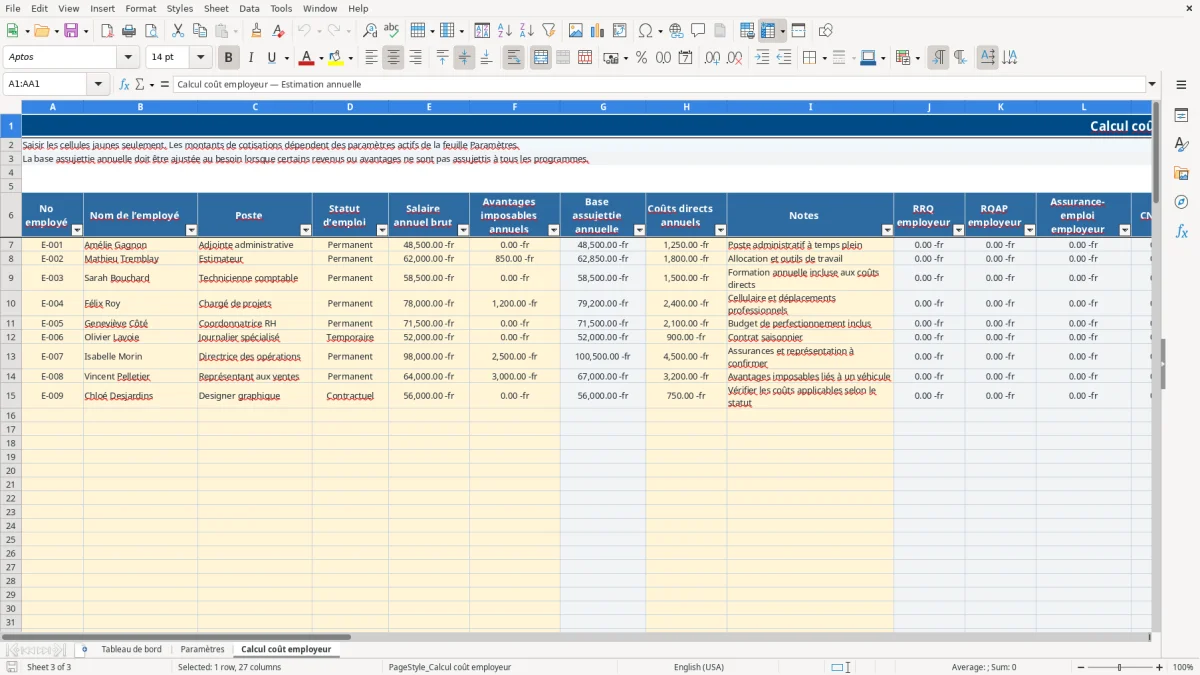This screenshot has width=1200, height=675.
Task: Open the Name Box dropdown arrow
Action: (98, 84)
